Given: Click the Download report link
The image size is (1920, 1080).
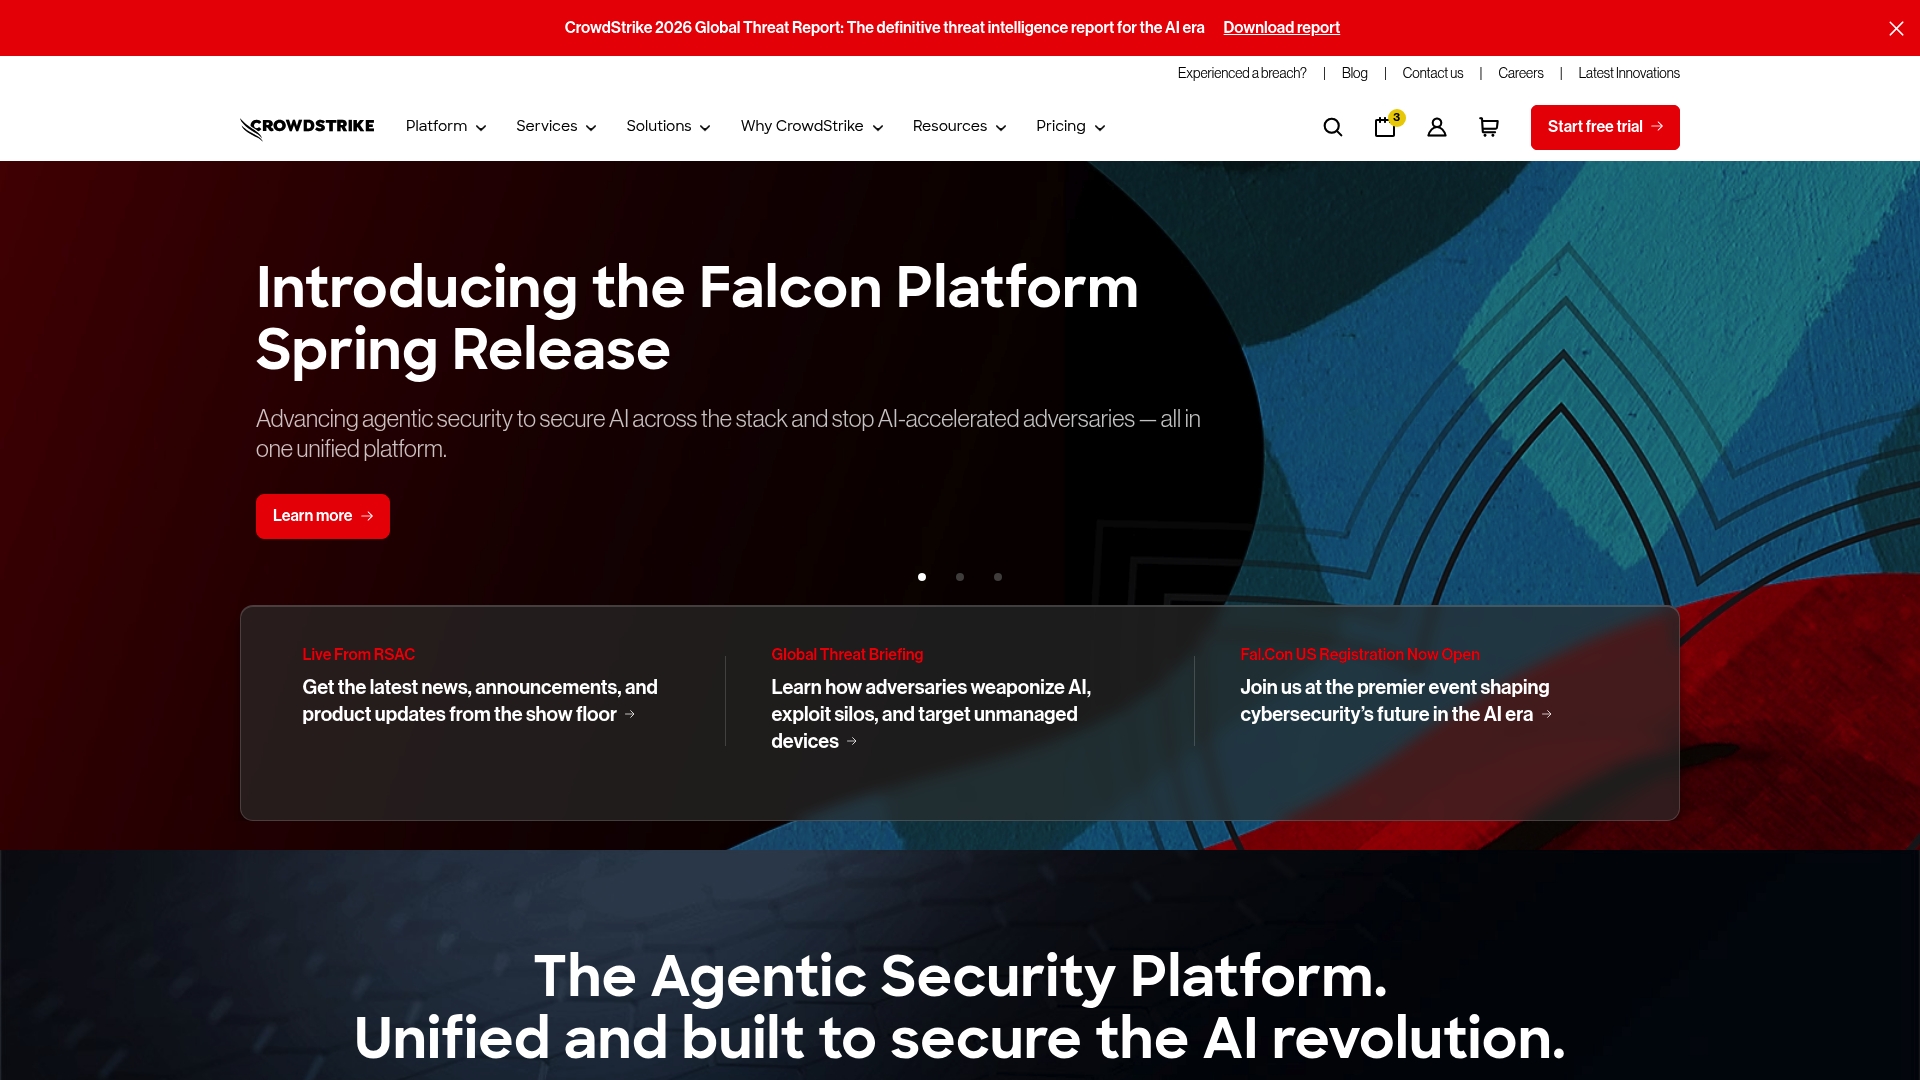Looking at the screenshot, I should 1281,28.
